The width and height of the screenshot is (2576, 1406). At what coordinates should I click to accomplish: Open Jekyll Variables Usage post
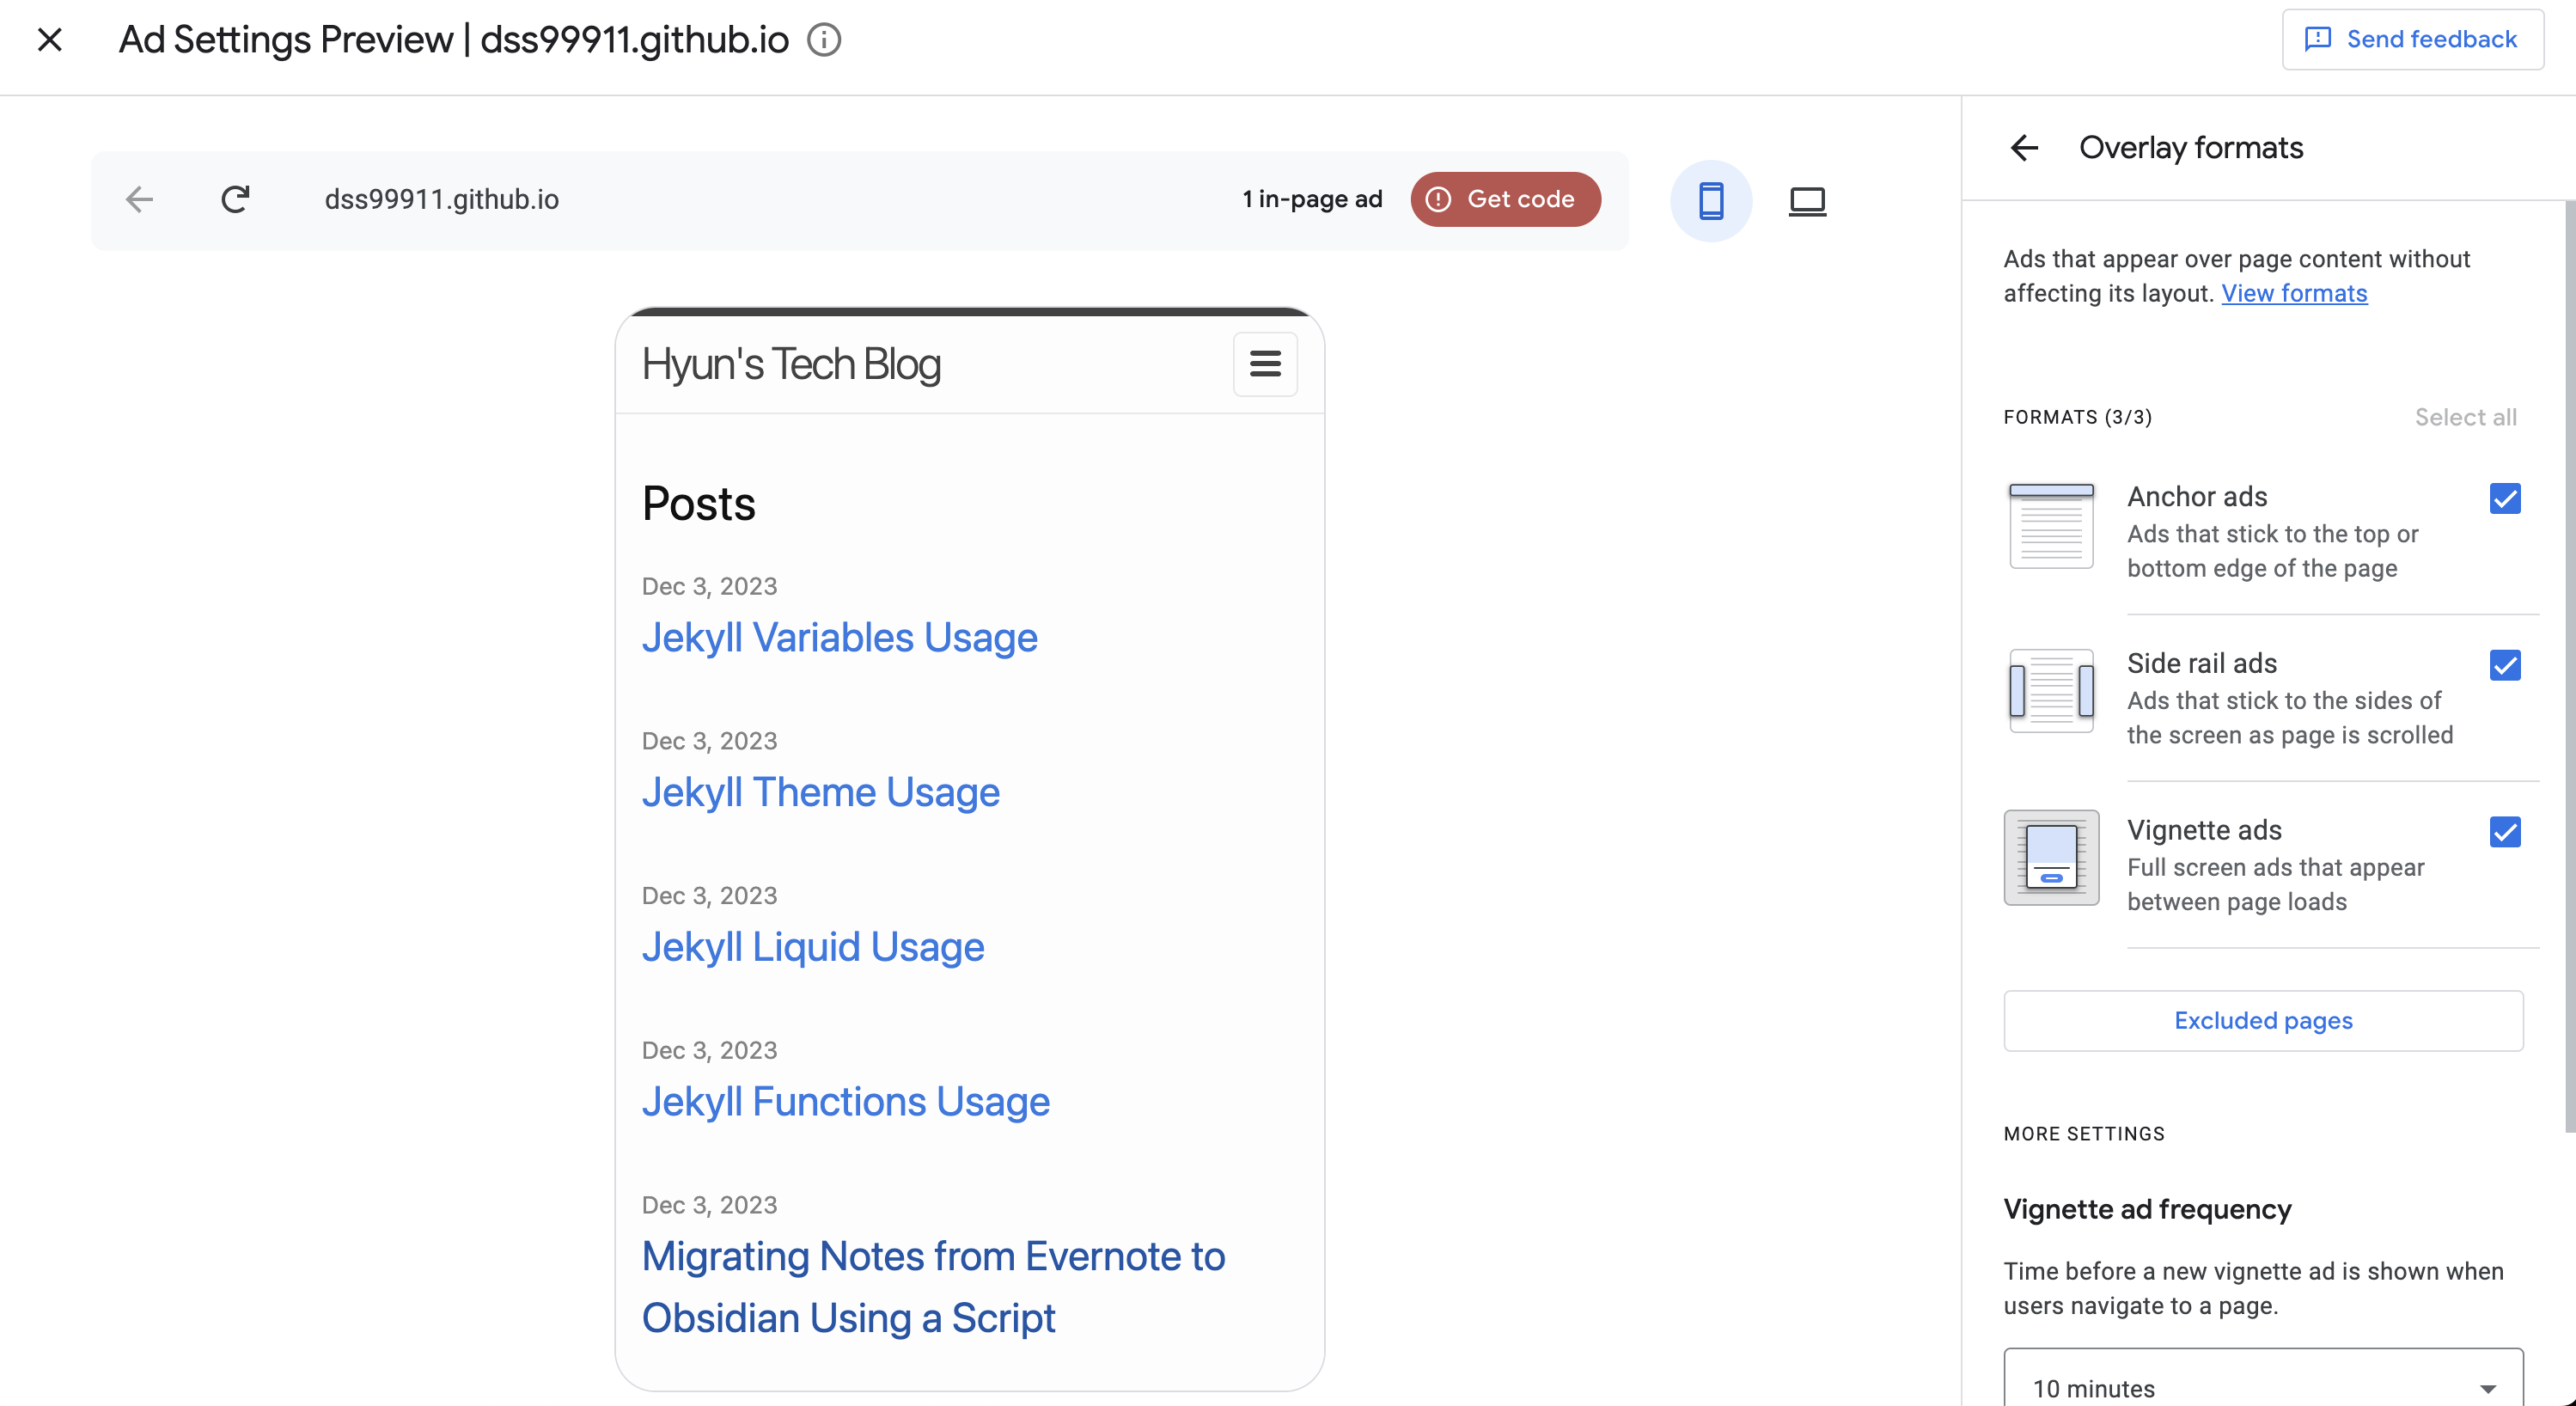coord(839,637)
